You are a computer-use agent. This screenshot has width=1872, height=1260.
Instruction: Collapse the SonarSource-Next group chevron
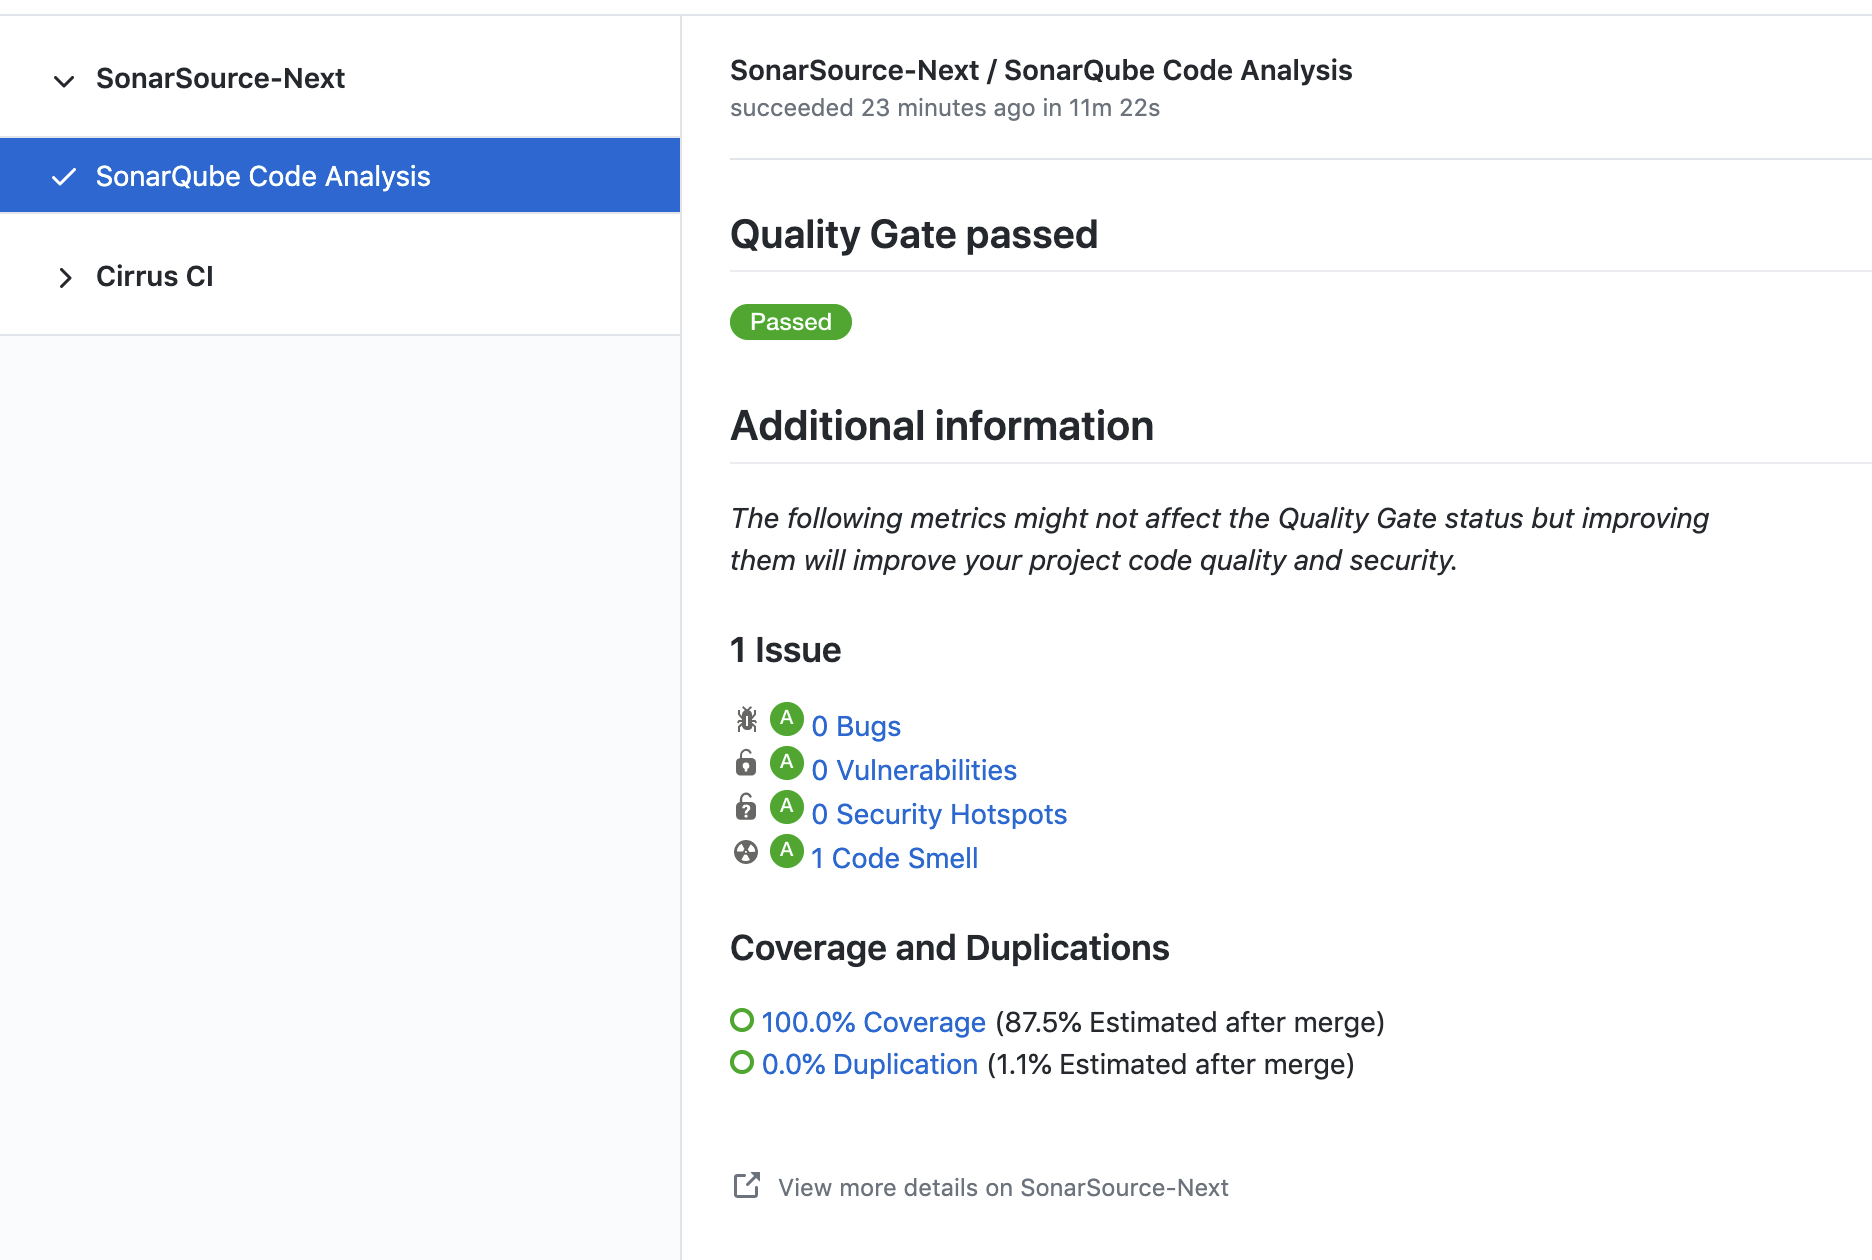(x=64, y=81)
